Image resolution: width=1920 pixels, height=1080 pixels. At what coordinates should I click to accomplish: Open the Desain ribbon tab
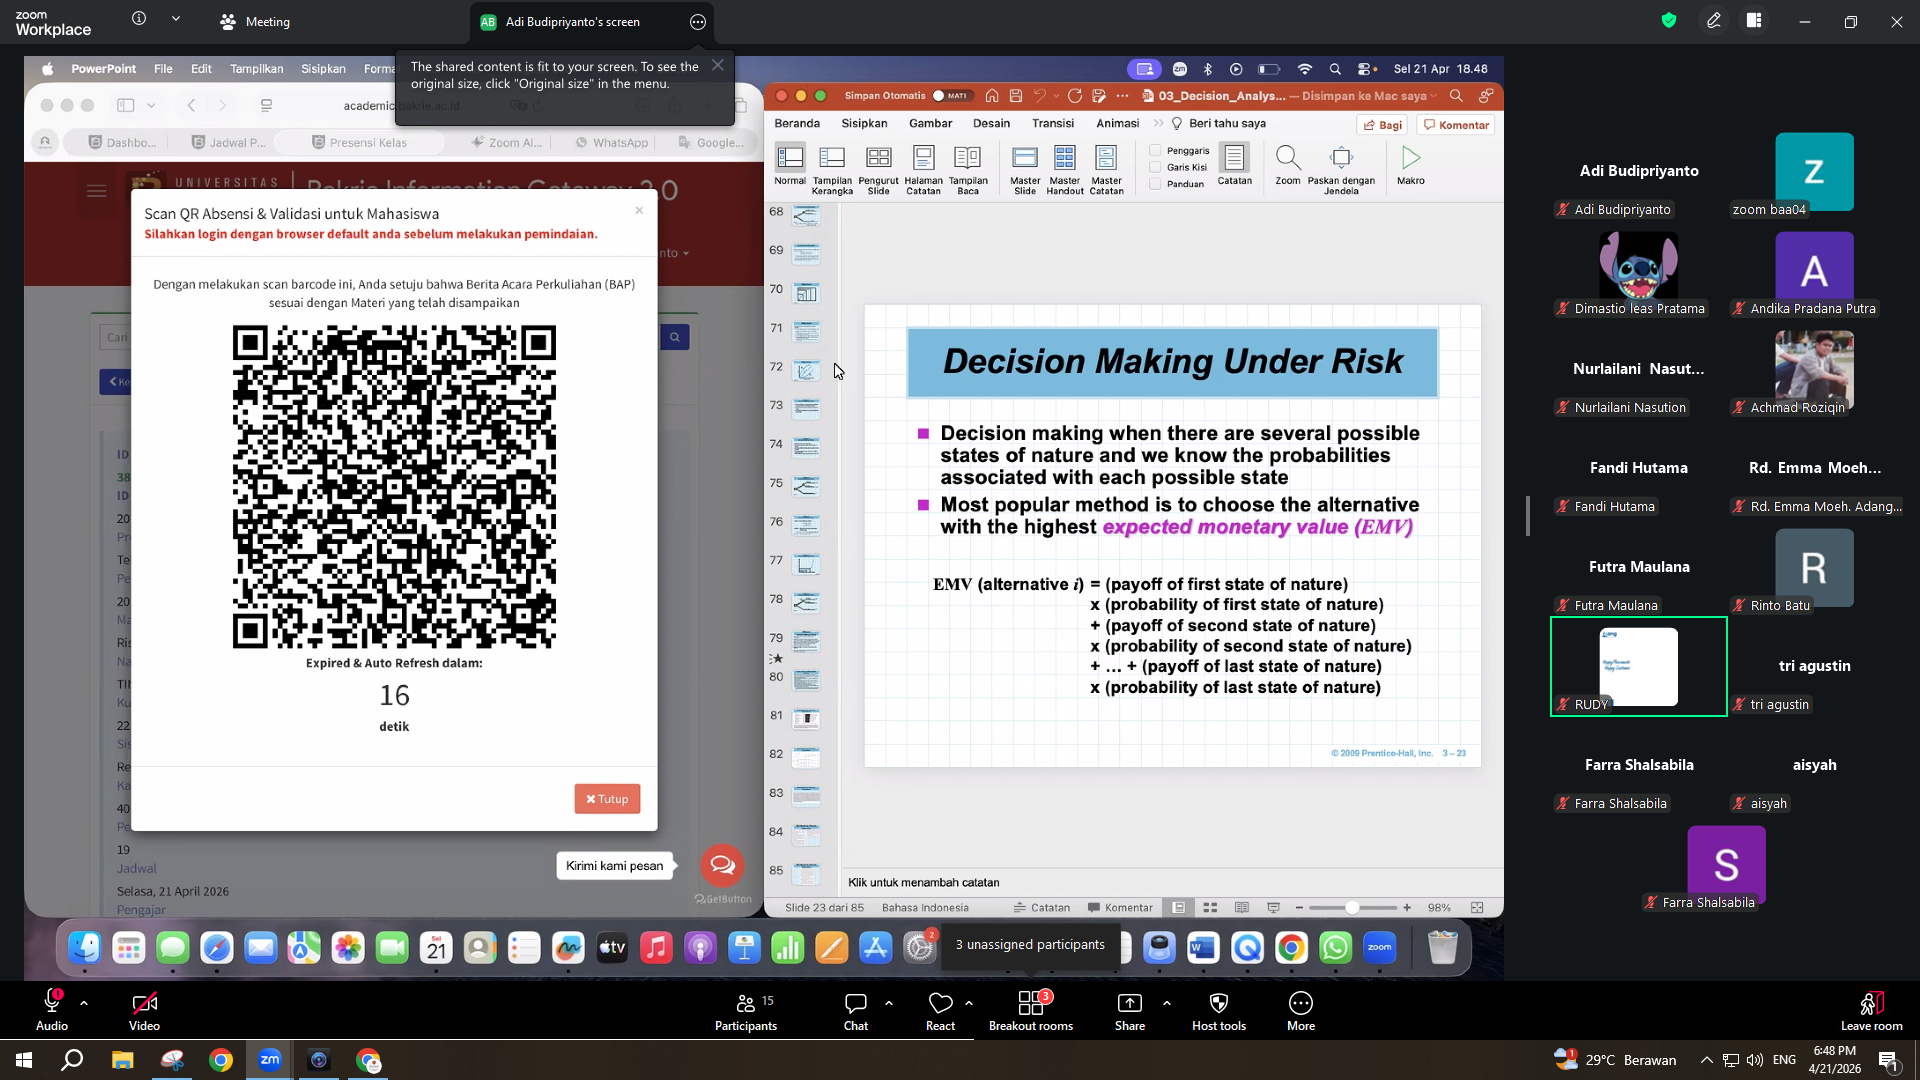pos(991,123)
